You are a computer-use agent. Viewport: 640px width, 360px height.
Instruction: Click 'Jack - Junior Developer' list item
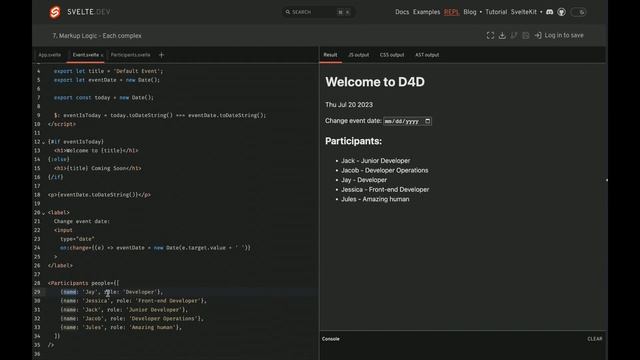[376, 161]
